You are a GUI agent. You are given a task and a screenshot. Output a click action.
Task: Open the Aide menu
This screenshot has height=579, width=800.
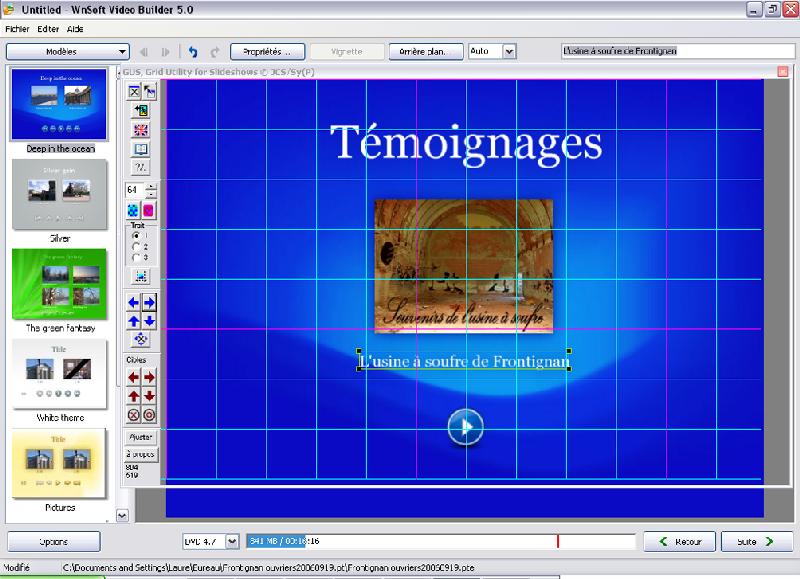point(75,29)
